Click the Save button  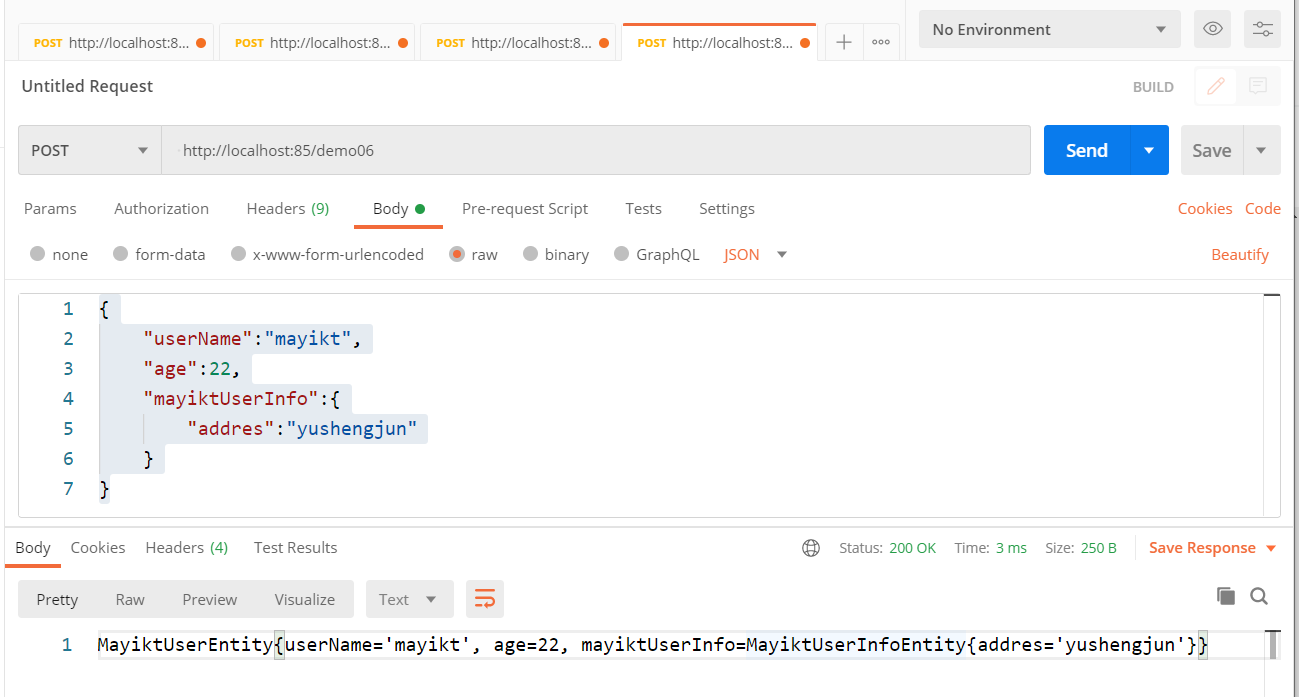1212,150
